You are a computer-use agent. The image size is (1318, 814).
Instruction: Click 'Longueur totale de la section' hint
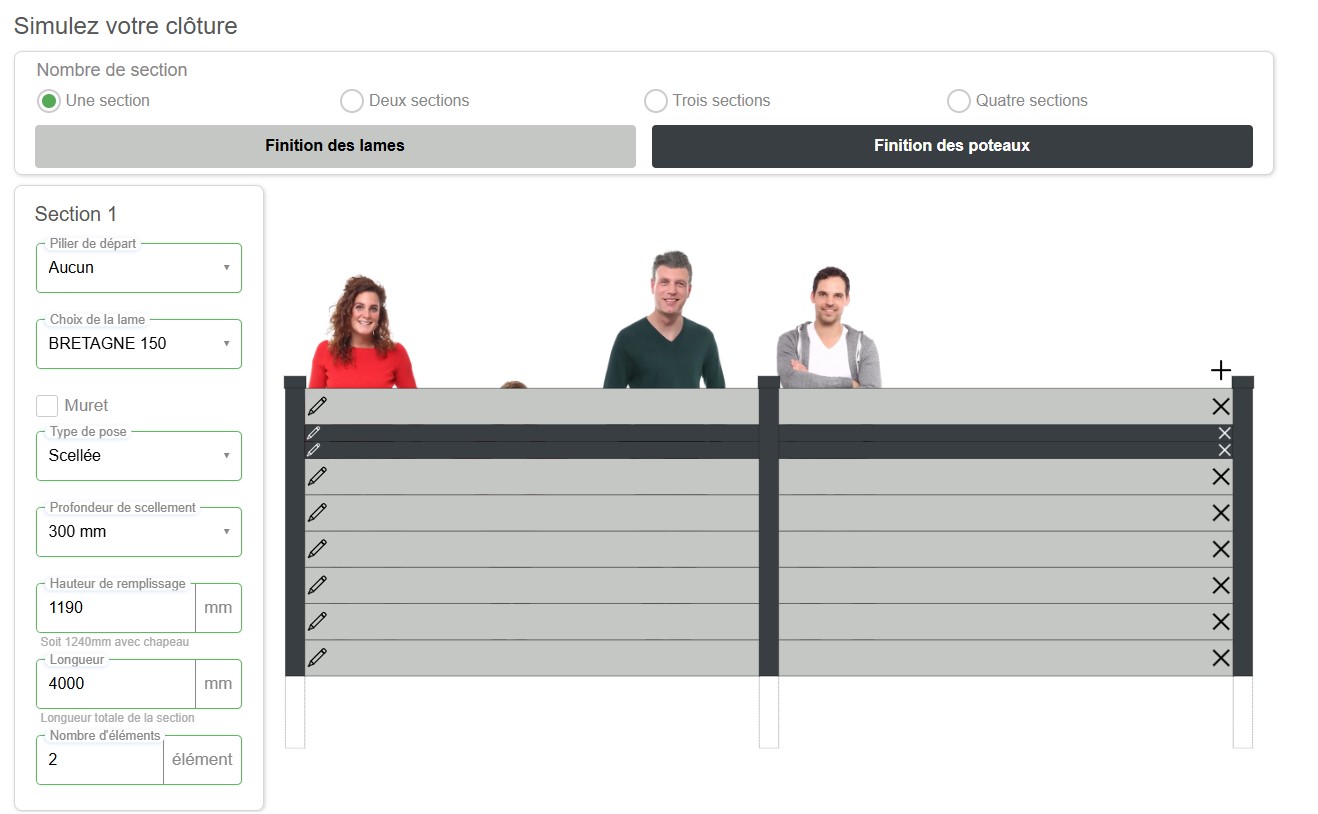pos(118,718)
